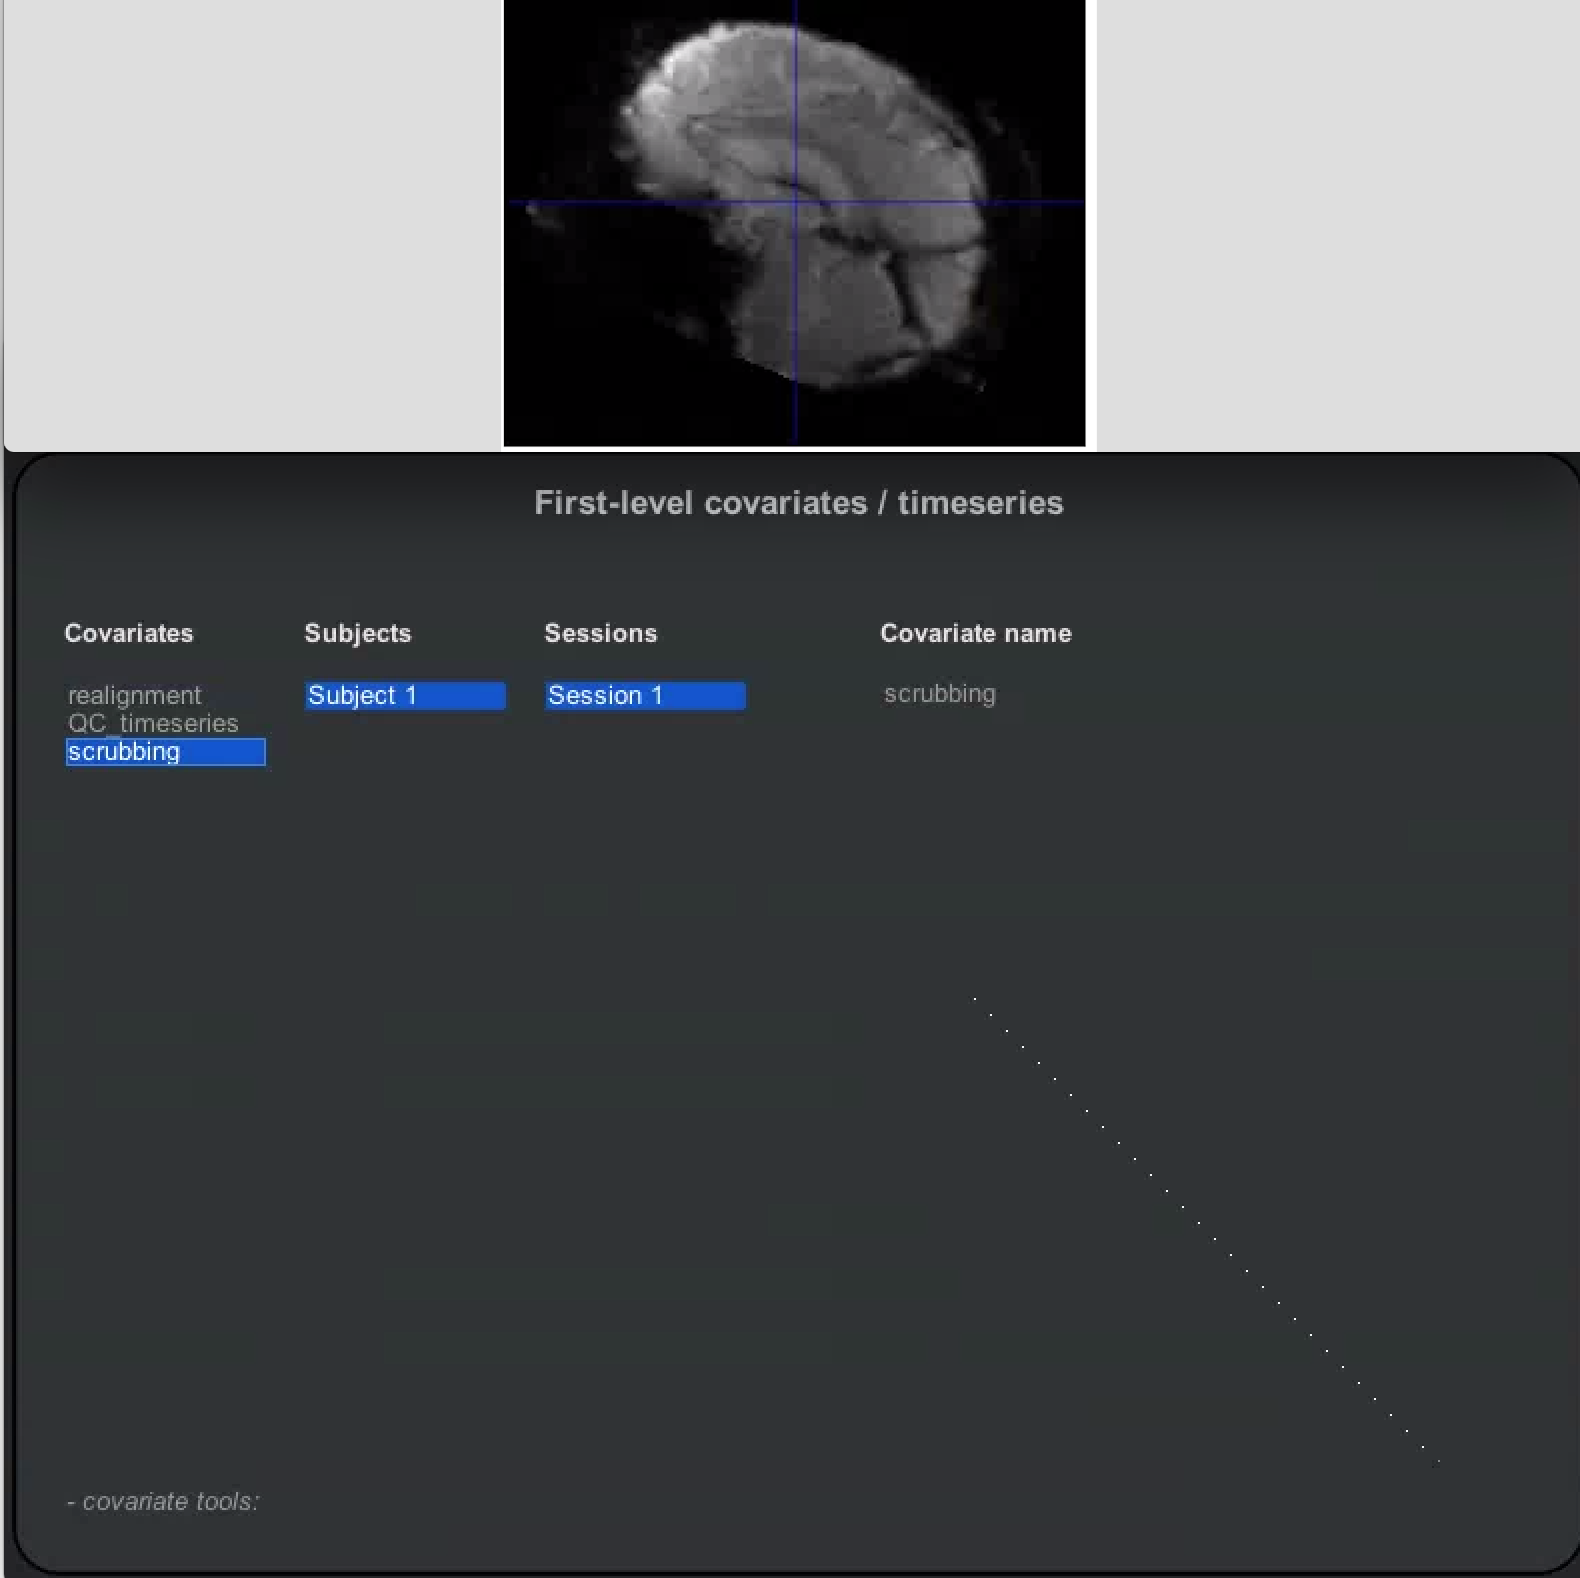
Task: Click the Covariate name label
Action: (976, 633)
